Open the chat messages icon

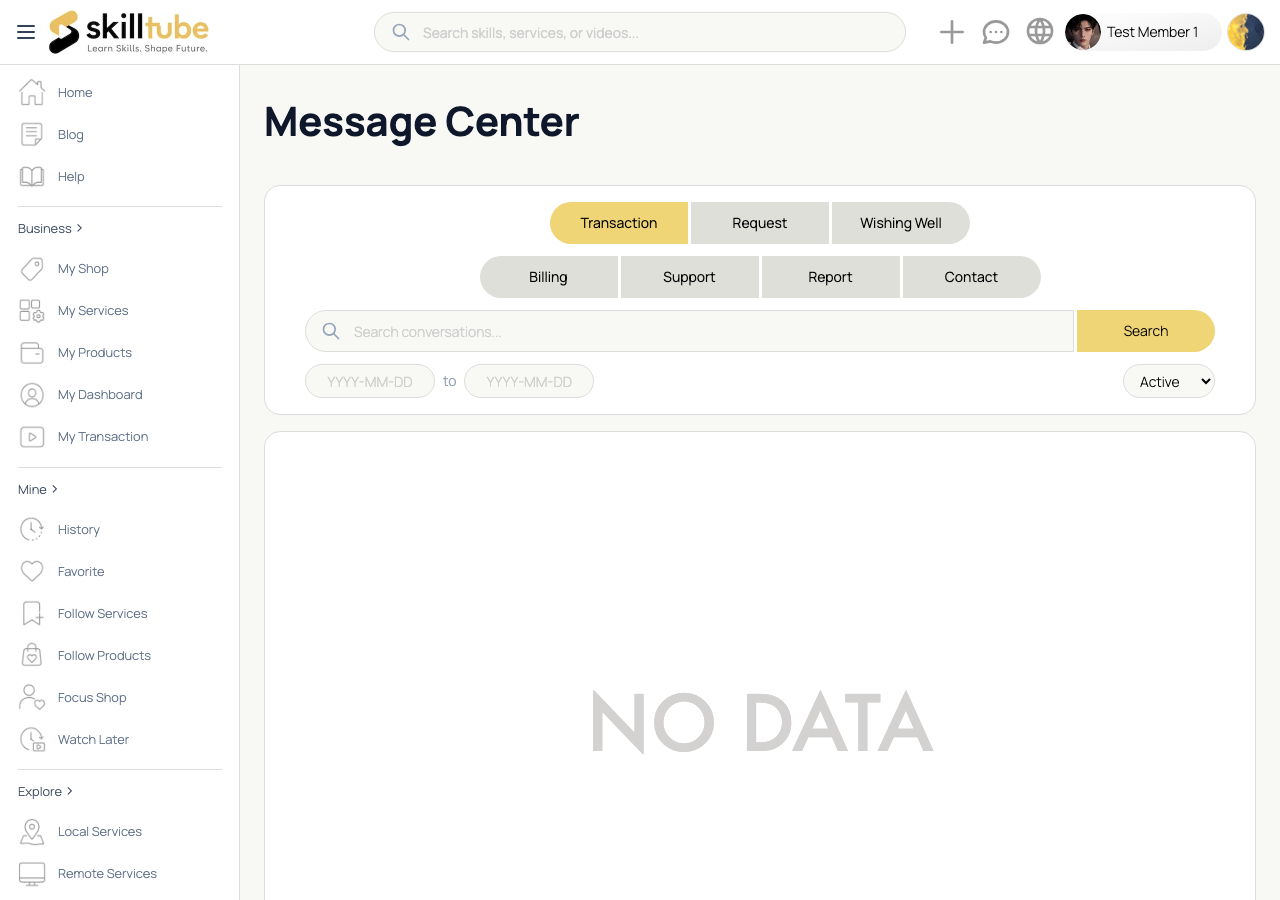pos(996,32)
